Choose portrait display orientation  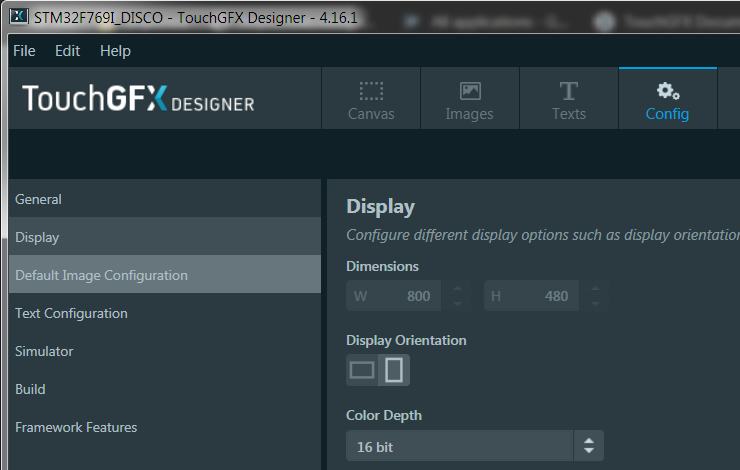coord(394,370)
